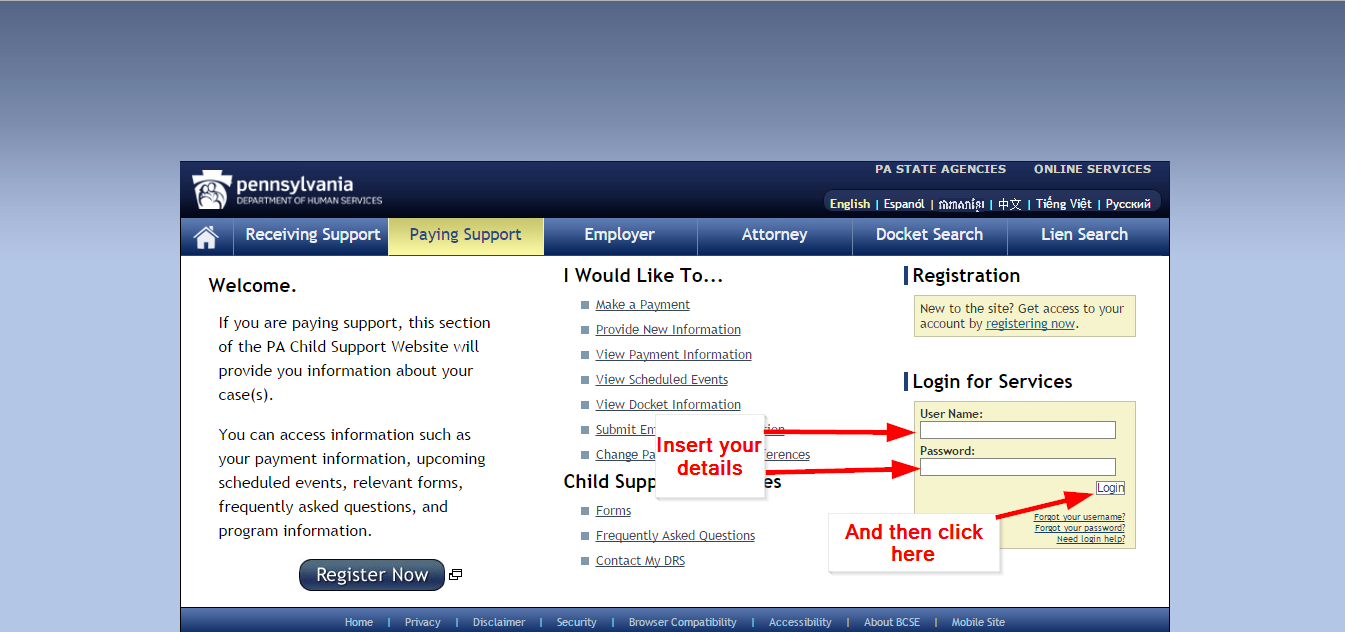Open footer Security link
1345x632 pixels.
[577, 622]
